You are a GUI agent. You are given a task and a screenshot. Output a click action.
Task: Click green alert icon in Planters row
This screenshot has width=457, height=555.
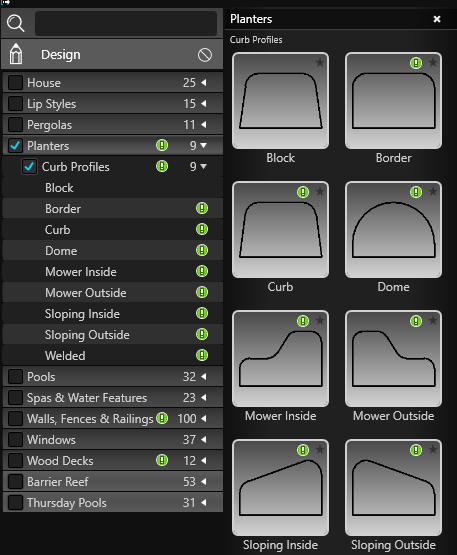point(162,145)
